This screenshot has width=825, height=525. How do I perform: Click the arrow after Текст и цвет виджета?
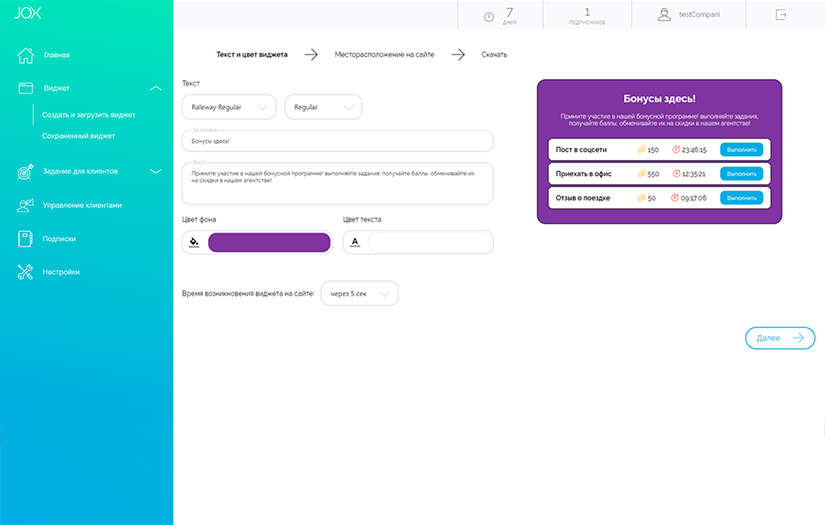tap(311, 54)
